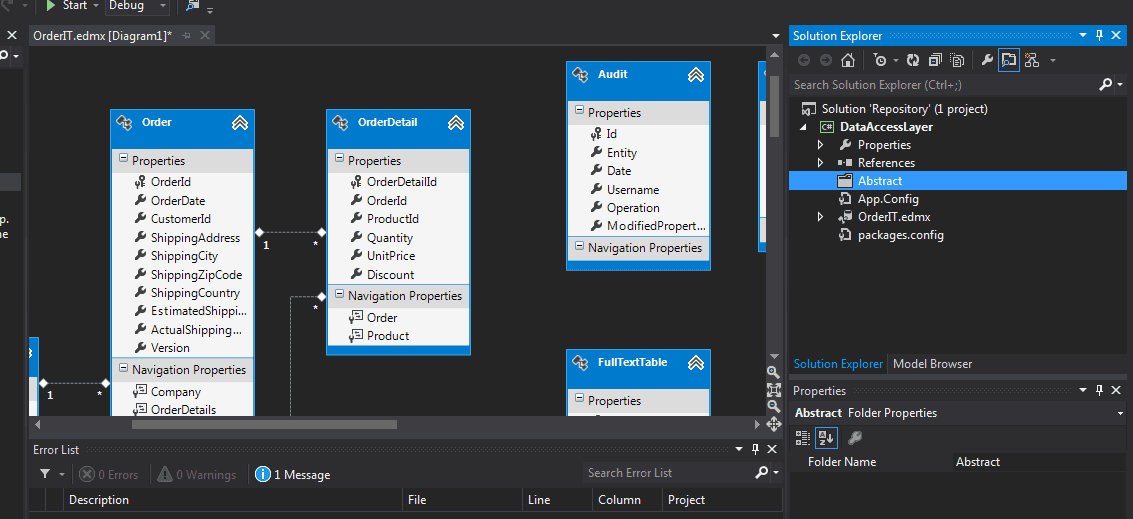Click the diagram horizontal scrollbar thumb

(x=264, y=424)
